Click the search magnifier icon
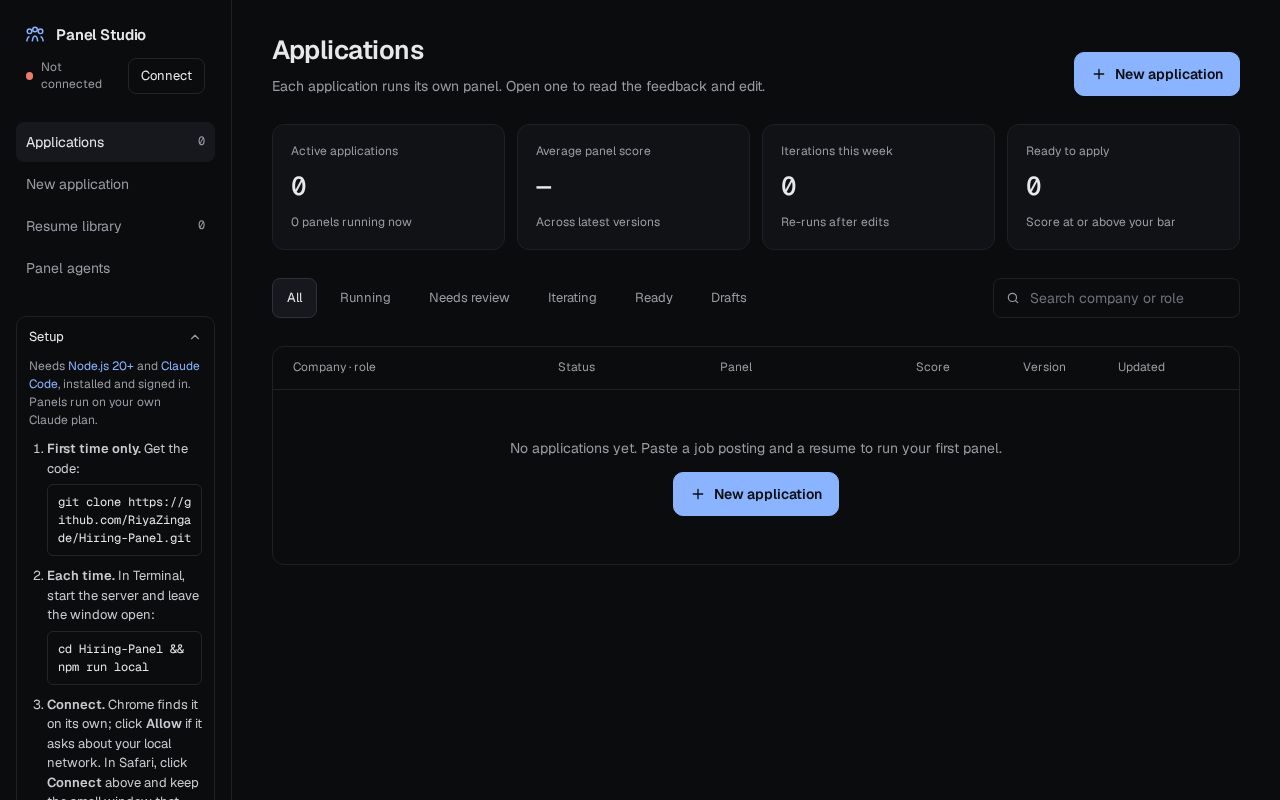 pyautogui.click(x=1013, y=298)
